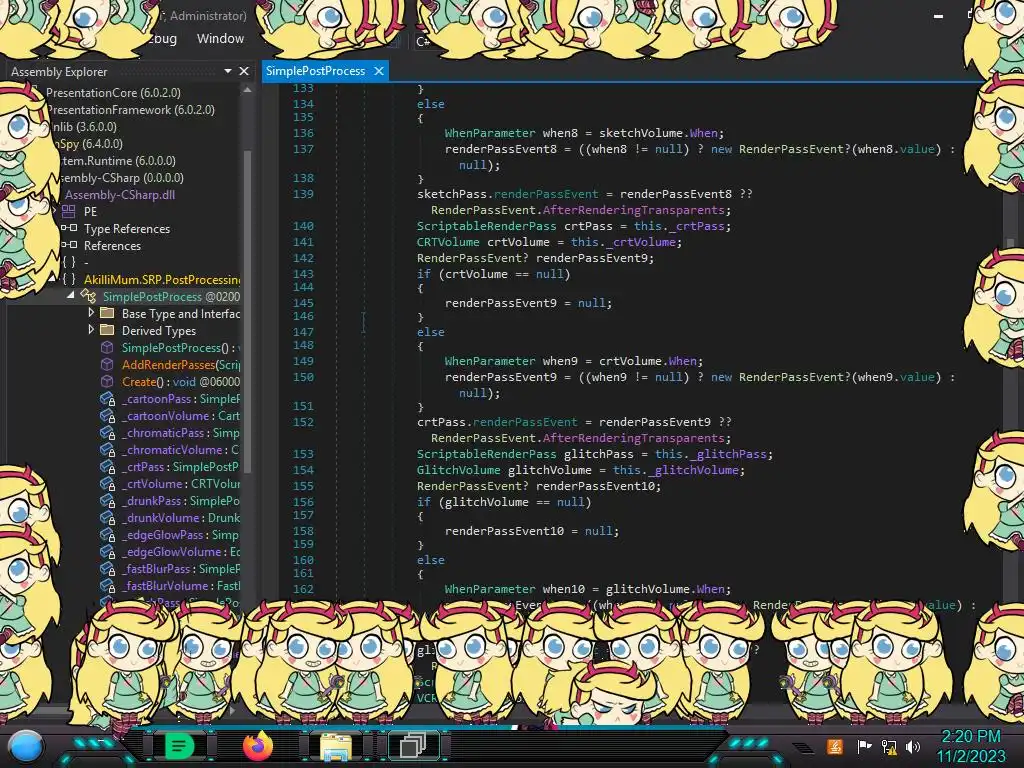Open the green notes app on taskbar
Screen dimensions: 1024x768
pyautogui.click(x=179, y=745)
